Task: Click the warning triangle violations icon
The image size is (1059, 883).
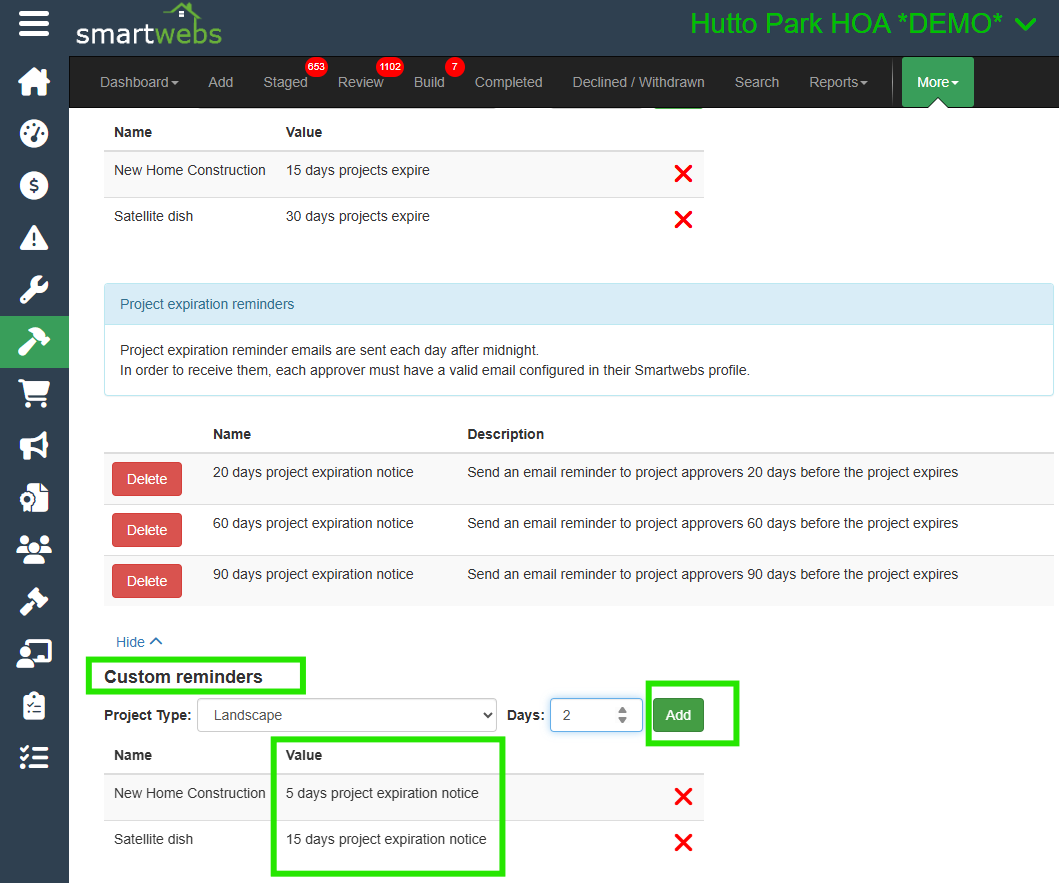Action: pyautogui.click(x=34, y=237)
